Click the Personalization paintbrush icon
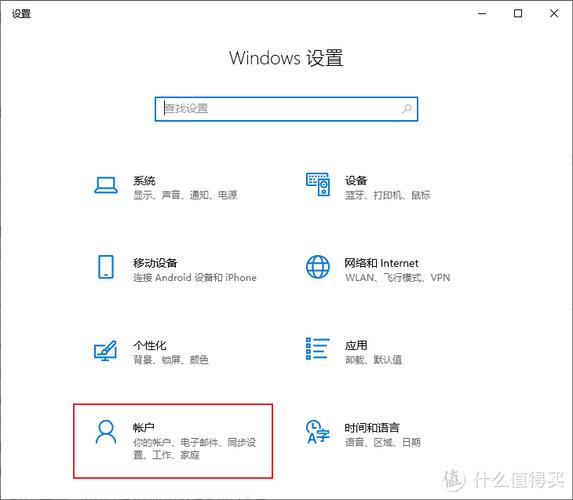The image size is (573, 500). [x=106, y=350]
